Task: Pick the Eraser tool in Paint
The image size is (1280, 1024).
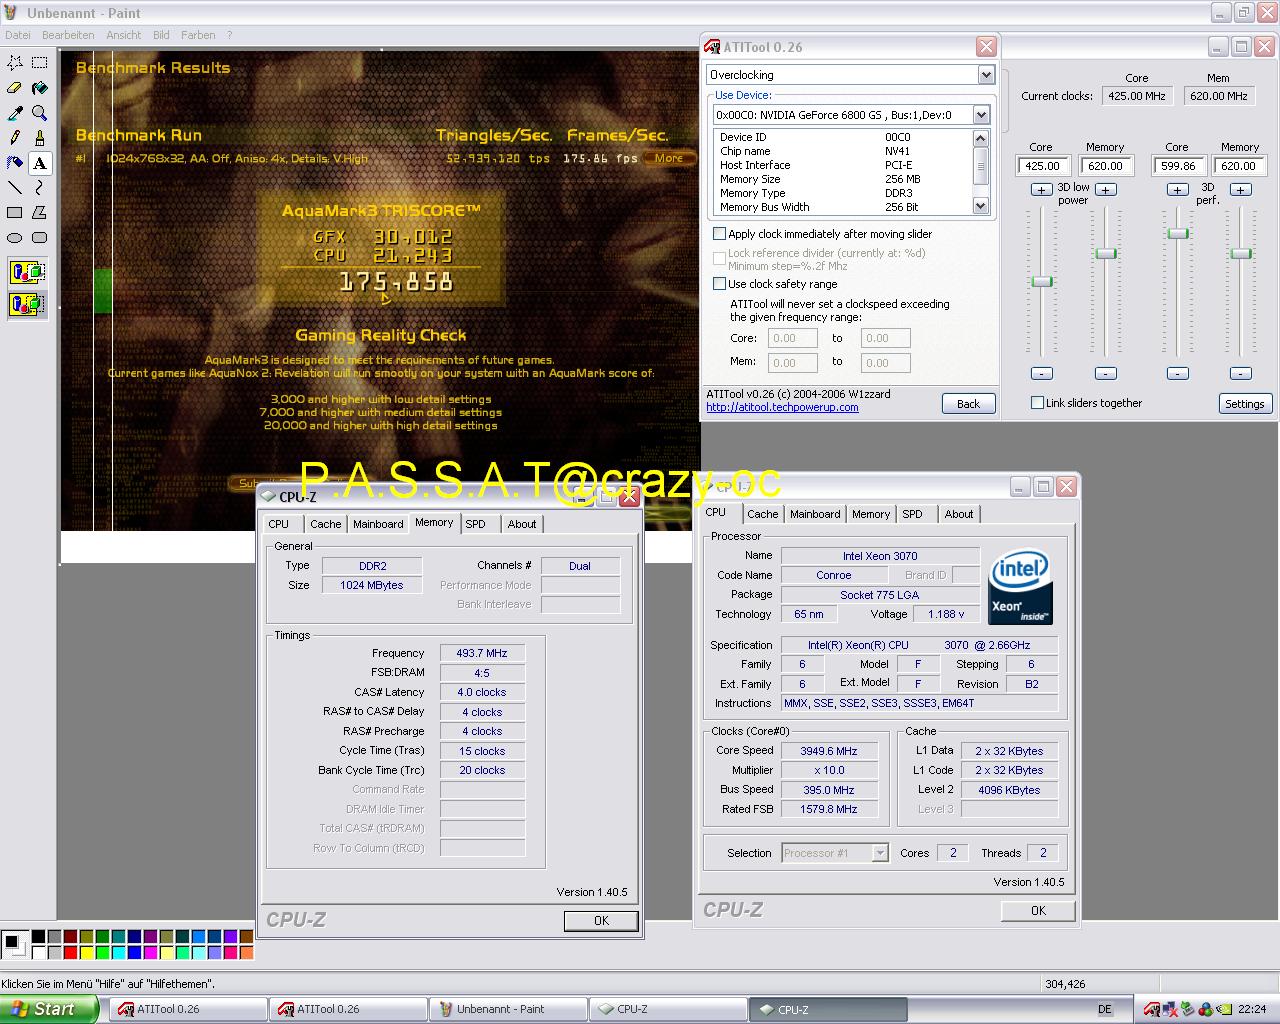Action: [15, 88]
